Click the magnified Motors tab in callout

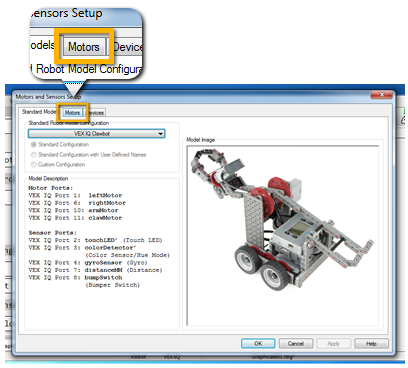[84, 47]
